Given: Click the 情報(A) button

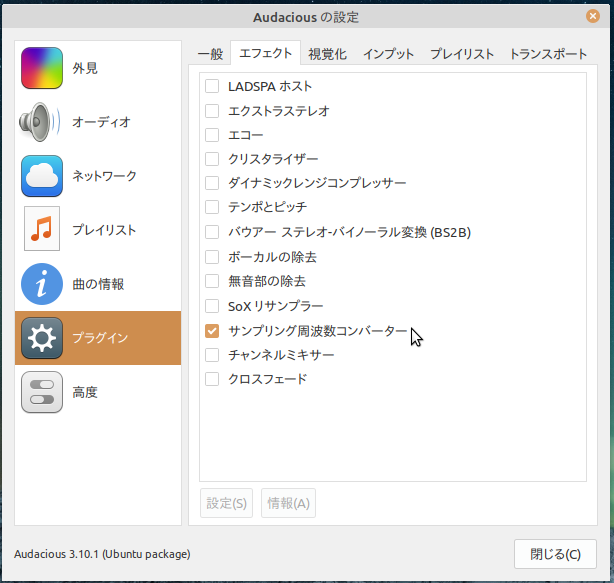Looking at the screenshot, I should click(x=289, y=503).
